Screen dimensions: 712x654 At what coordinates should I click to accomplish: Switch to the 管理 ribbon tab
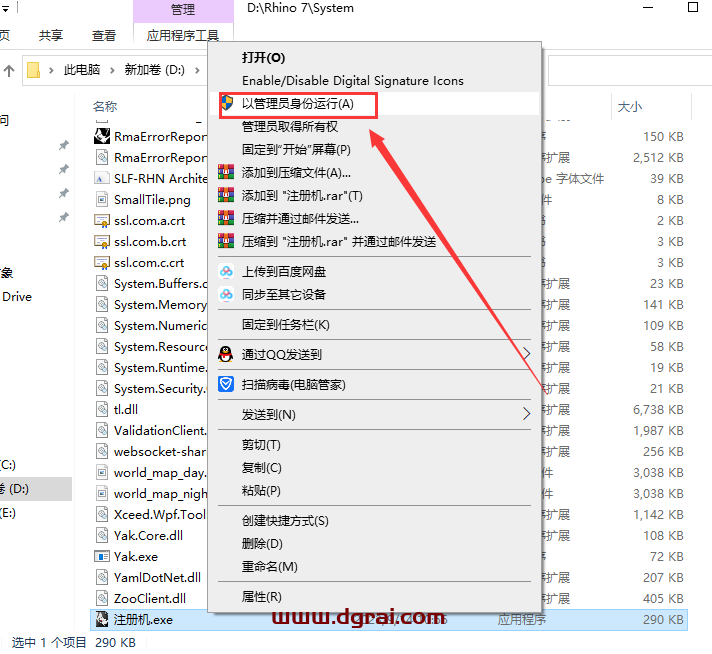click(x=183, y=10)
